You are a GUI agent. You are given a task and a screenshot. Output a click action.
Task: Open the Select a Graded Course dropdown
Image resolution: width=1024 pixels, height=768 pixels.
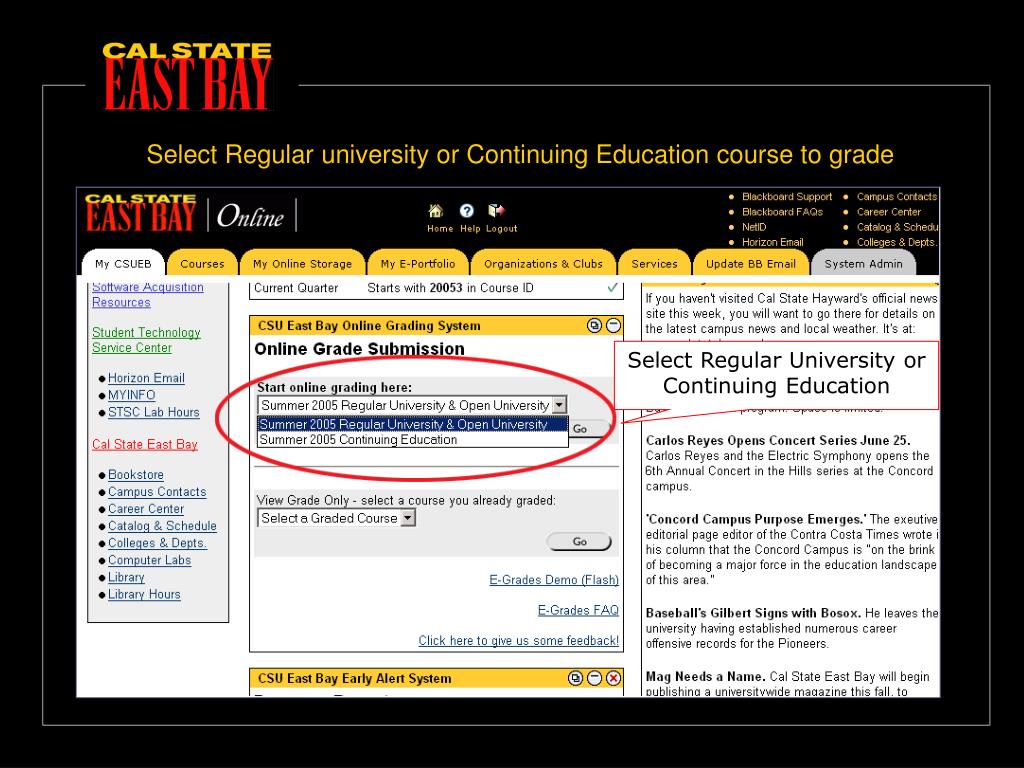(x=336, y=518)
